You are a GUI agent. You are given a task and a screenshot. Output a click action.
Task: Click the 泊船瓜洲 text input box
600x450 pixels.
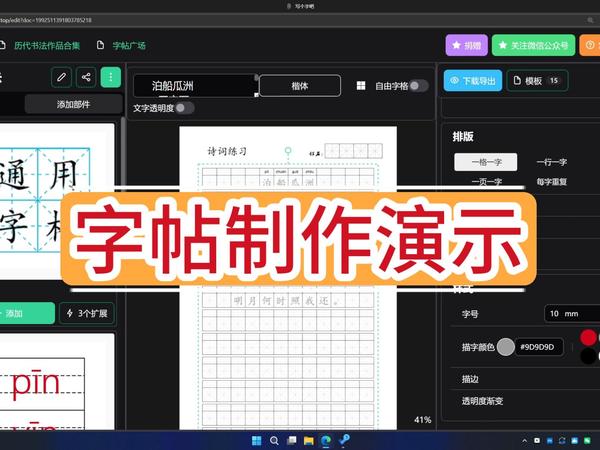(x=195, y=86)
